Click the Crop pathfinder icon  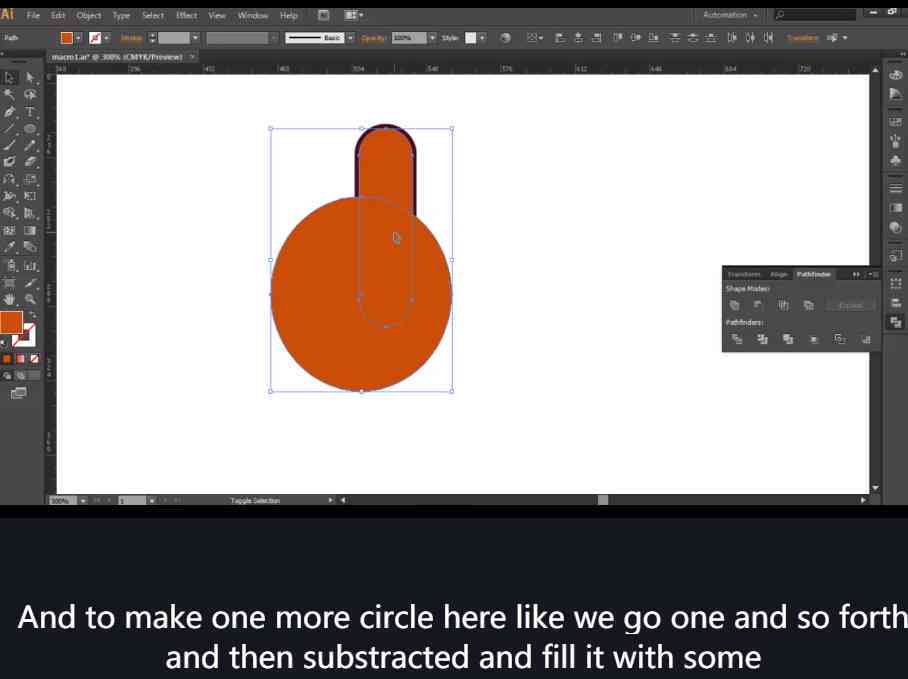point(814,339)
